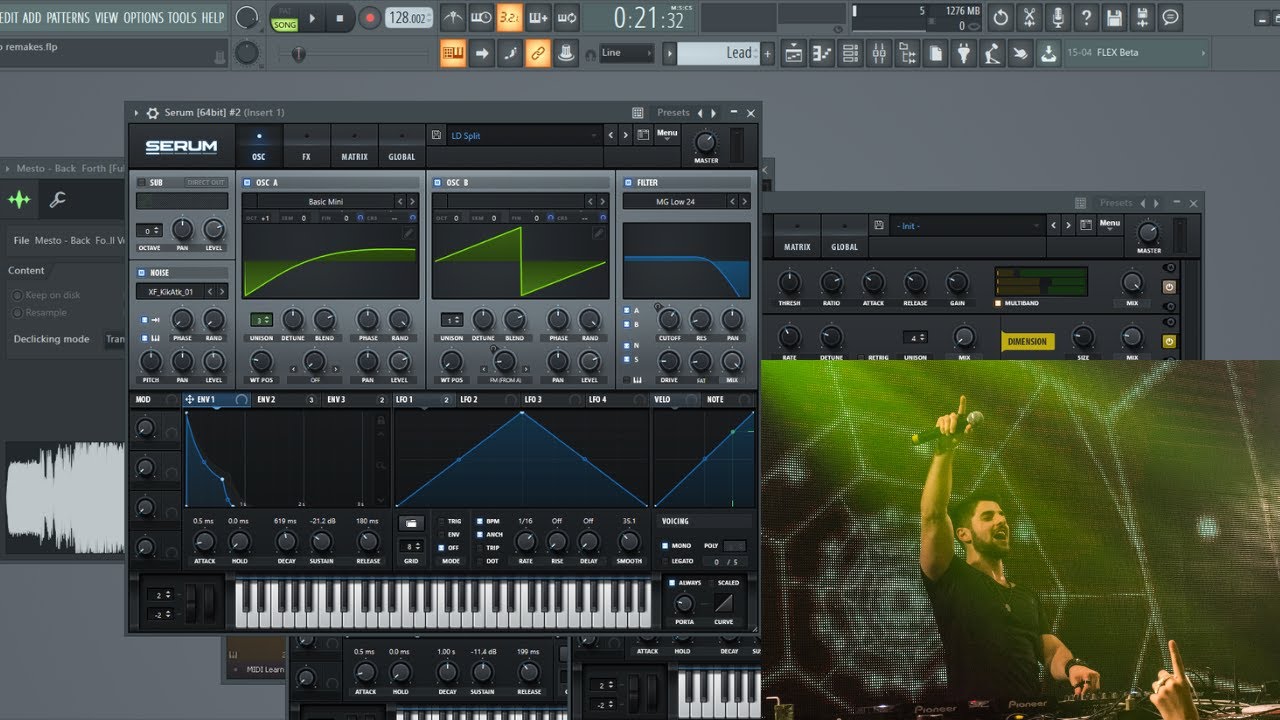The width and height of the screenshot is (1280, 720).
Task: Toggle the FILTER enable switch
Action: 627,183
